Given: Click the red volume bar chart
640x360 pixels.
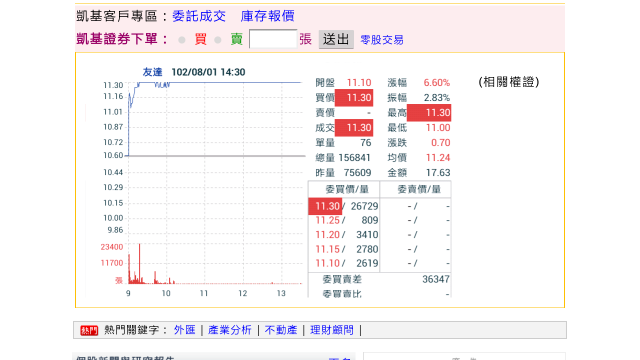Looking at the screenshot, I should (x=216, y=264).
